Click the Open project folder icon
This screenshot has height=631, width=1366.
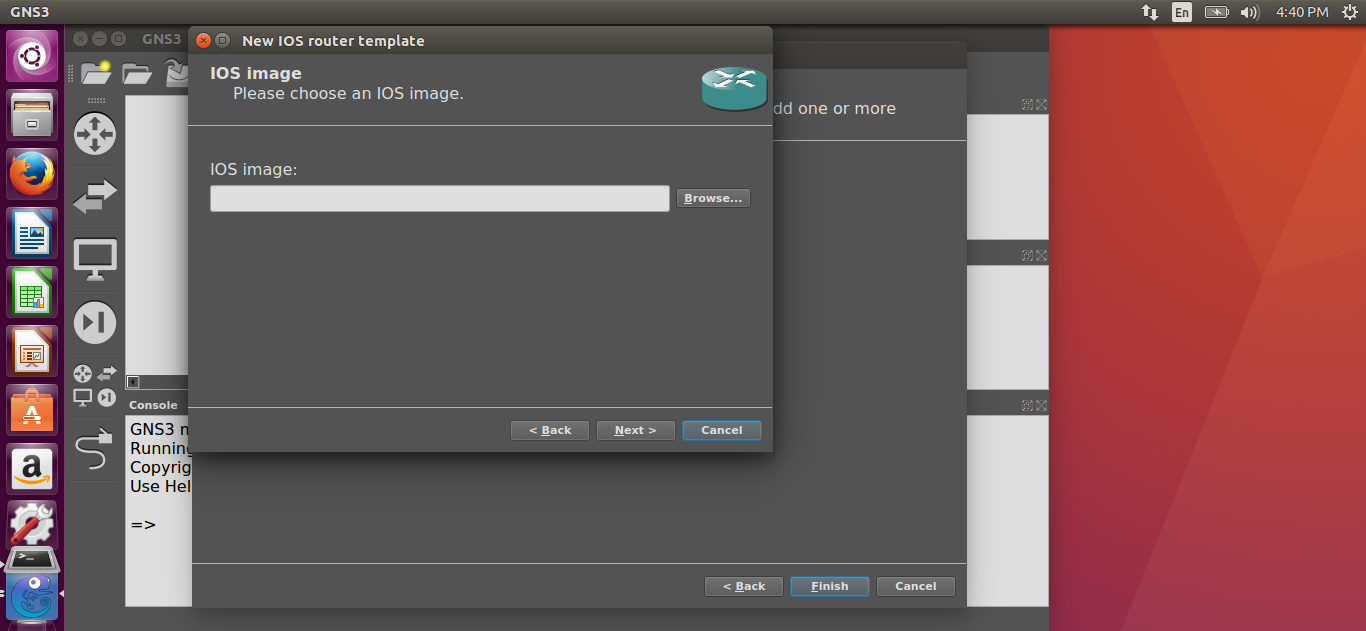click(136, 72)
